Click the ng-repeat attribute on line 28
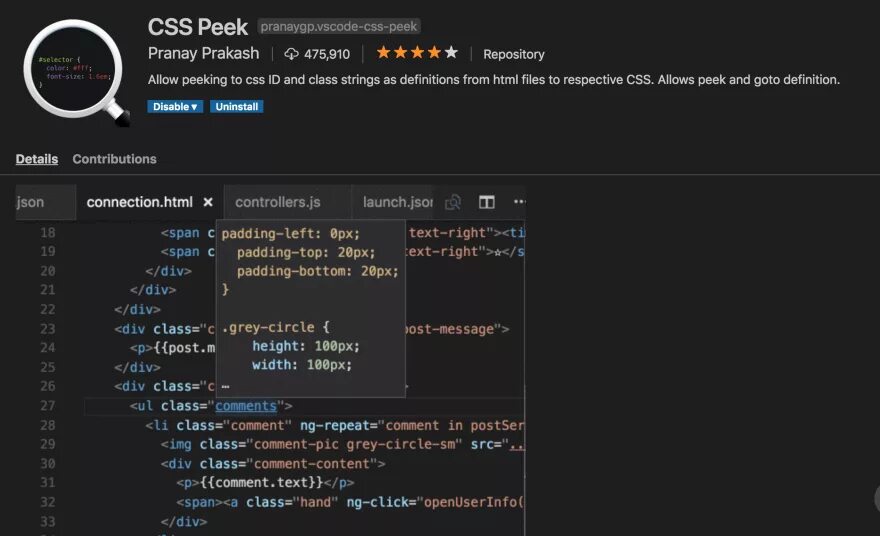880x536 pixels. [412, 425]
